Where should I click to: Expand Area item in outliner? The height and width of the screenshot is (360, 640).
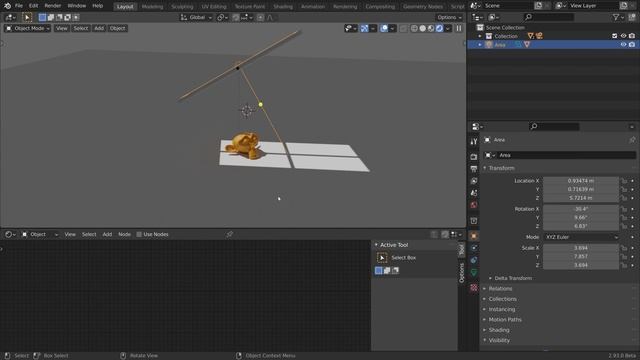point(480,44)
